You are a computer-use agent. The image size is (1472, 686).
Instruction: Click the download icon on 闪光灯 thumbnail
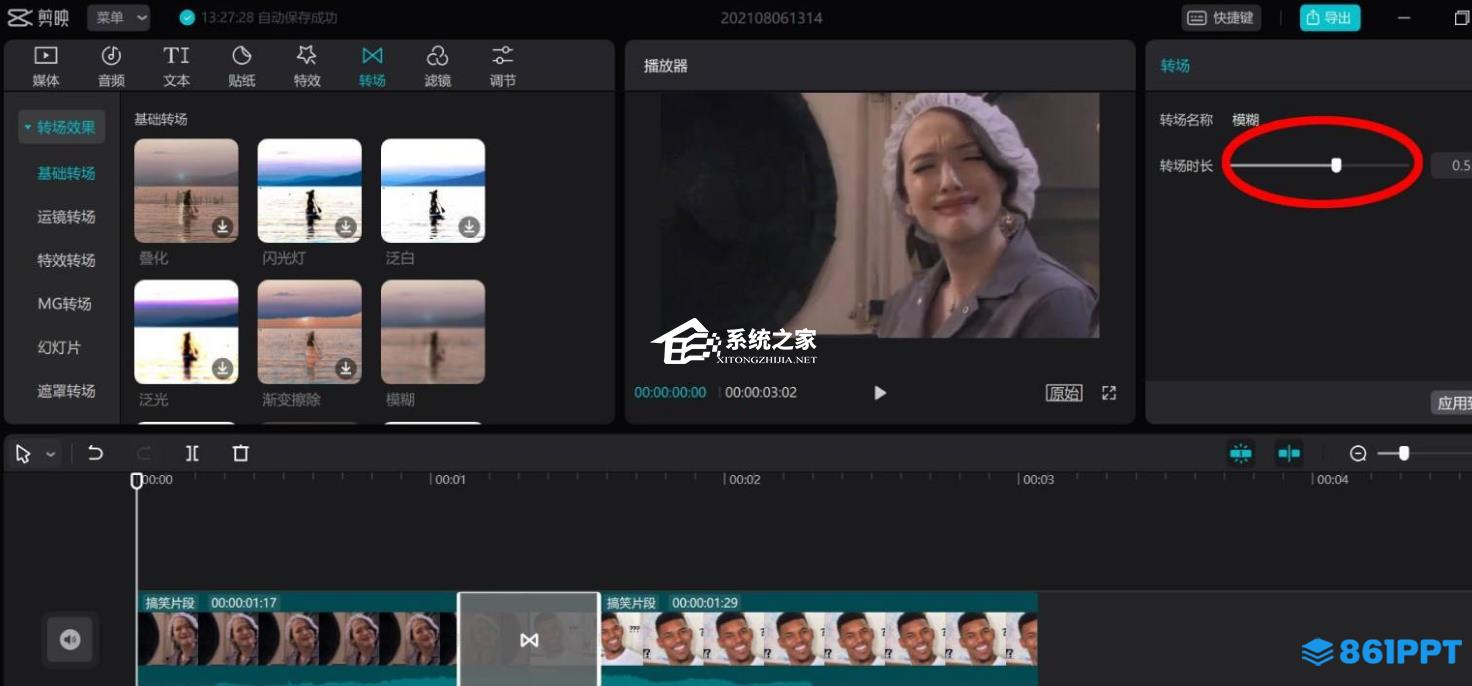[346, 228]
